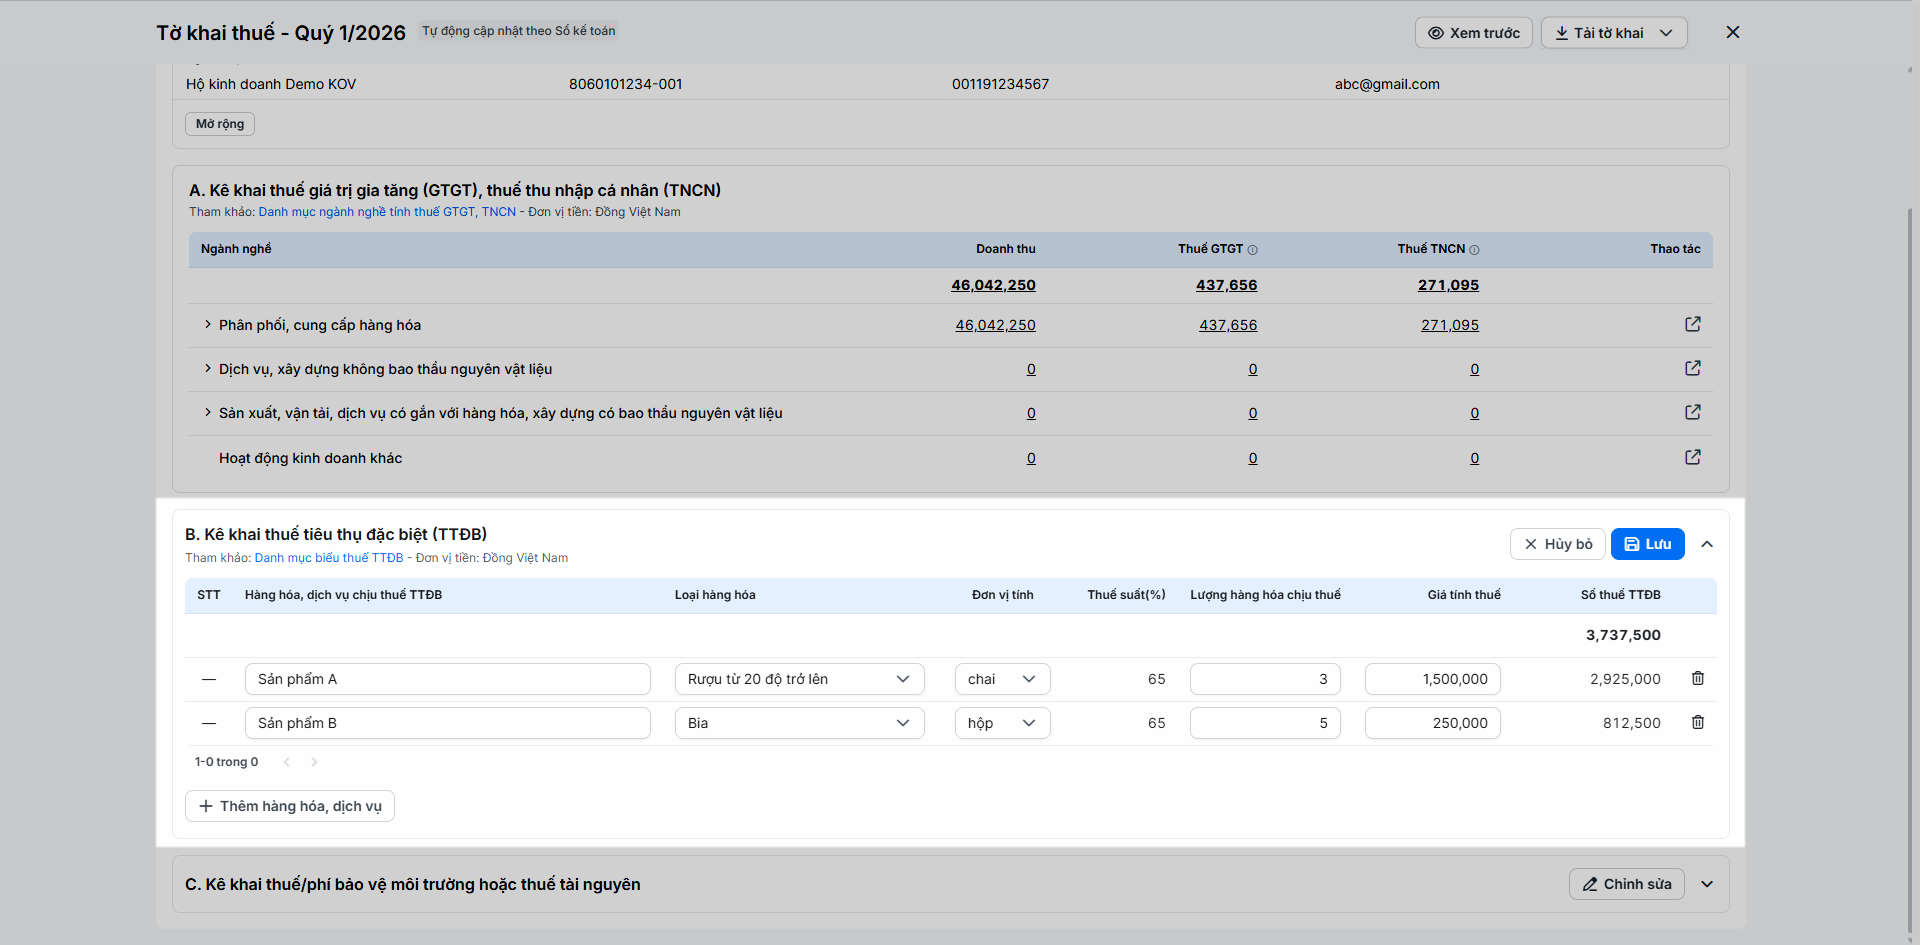Open detail icon for Sản xuất, vận tải row
The width and height of the screenshot is (1920, 945).
(1692, 412)
